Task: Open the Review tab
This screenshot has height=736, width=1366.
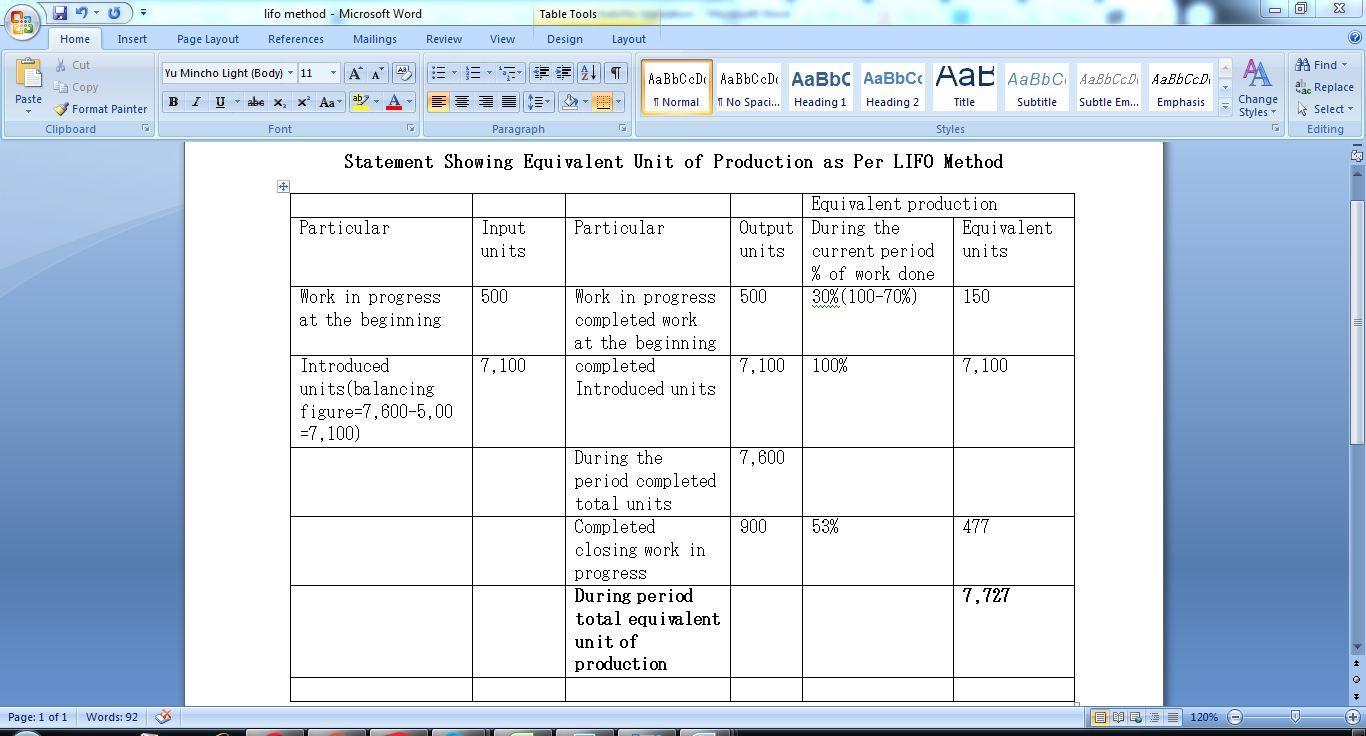Action: click(444, 39)
